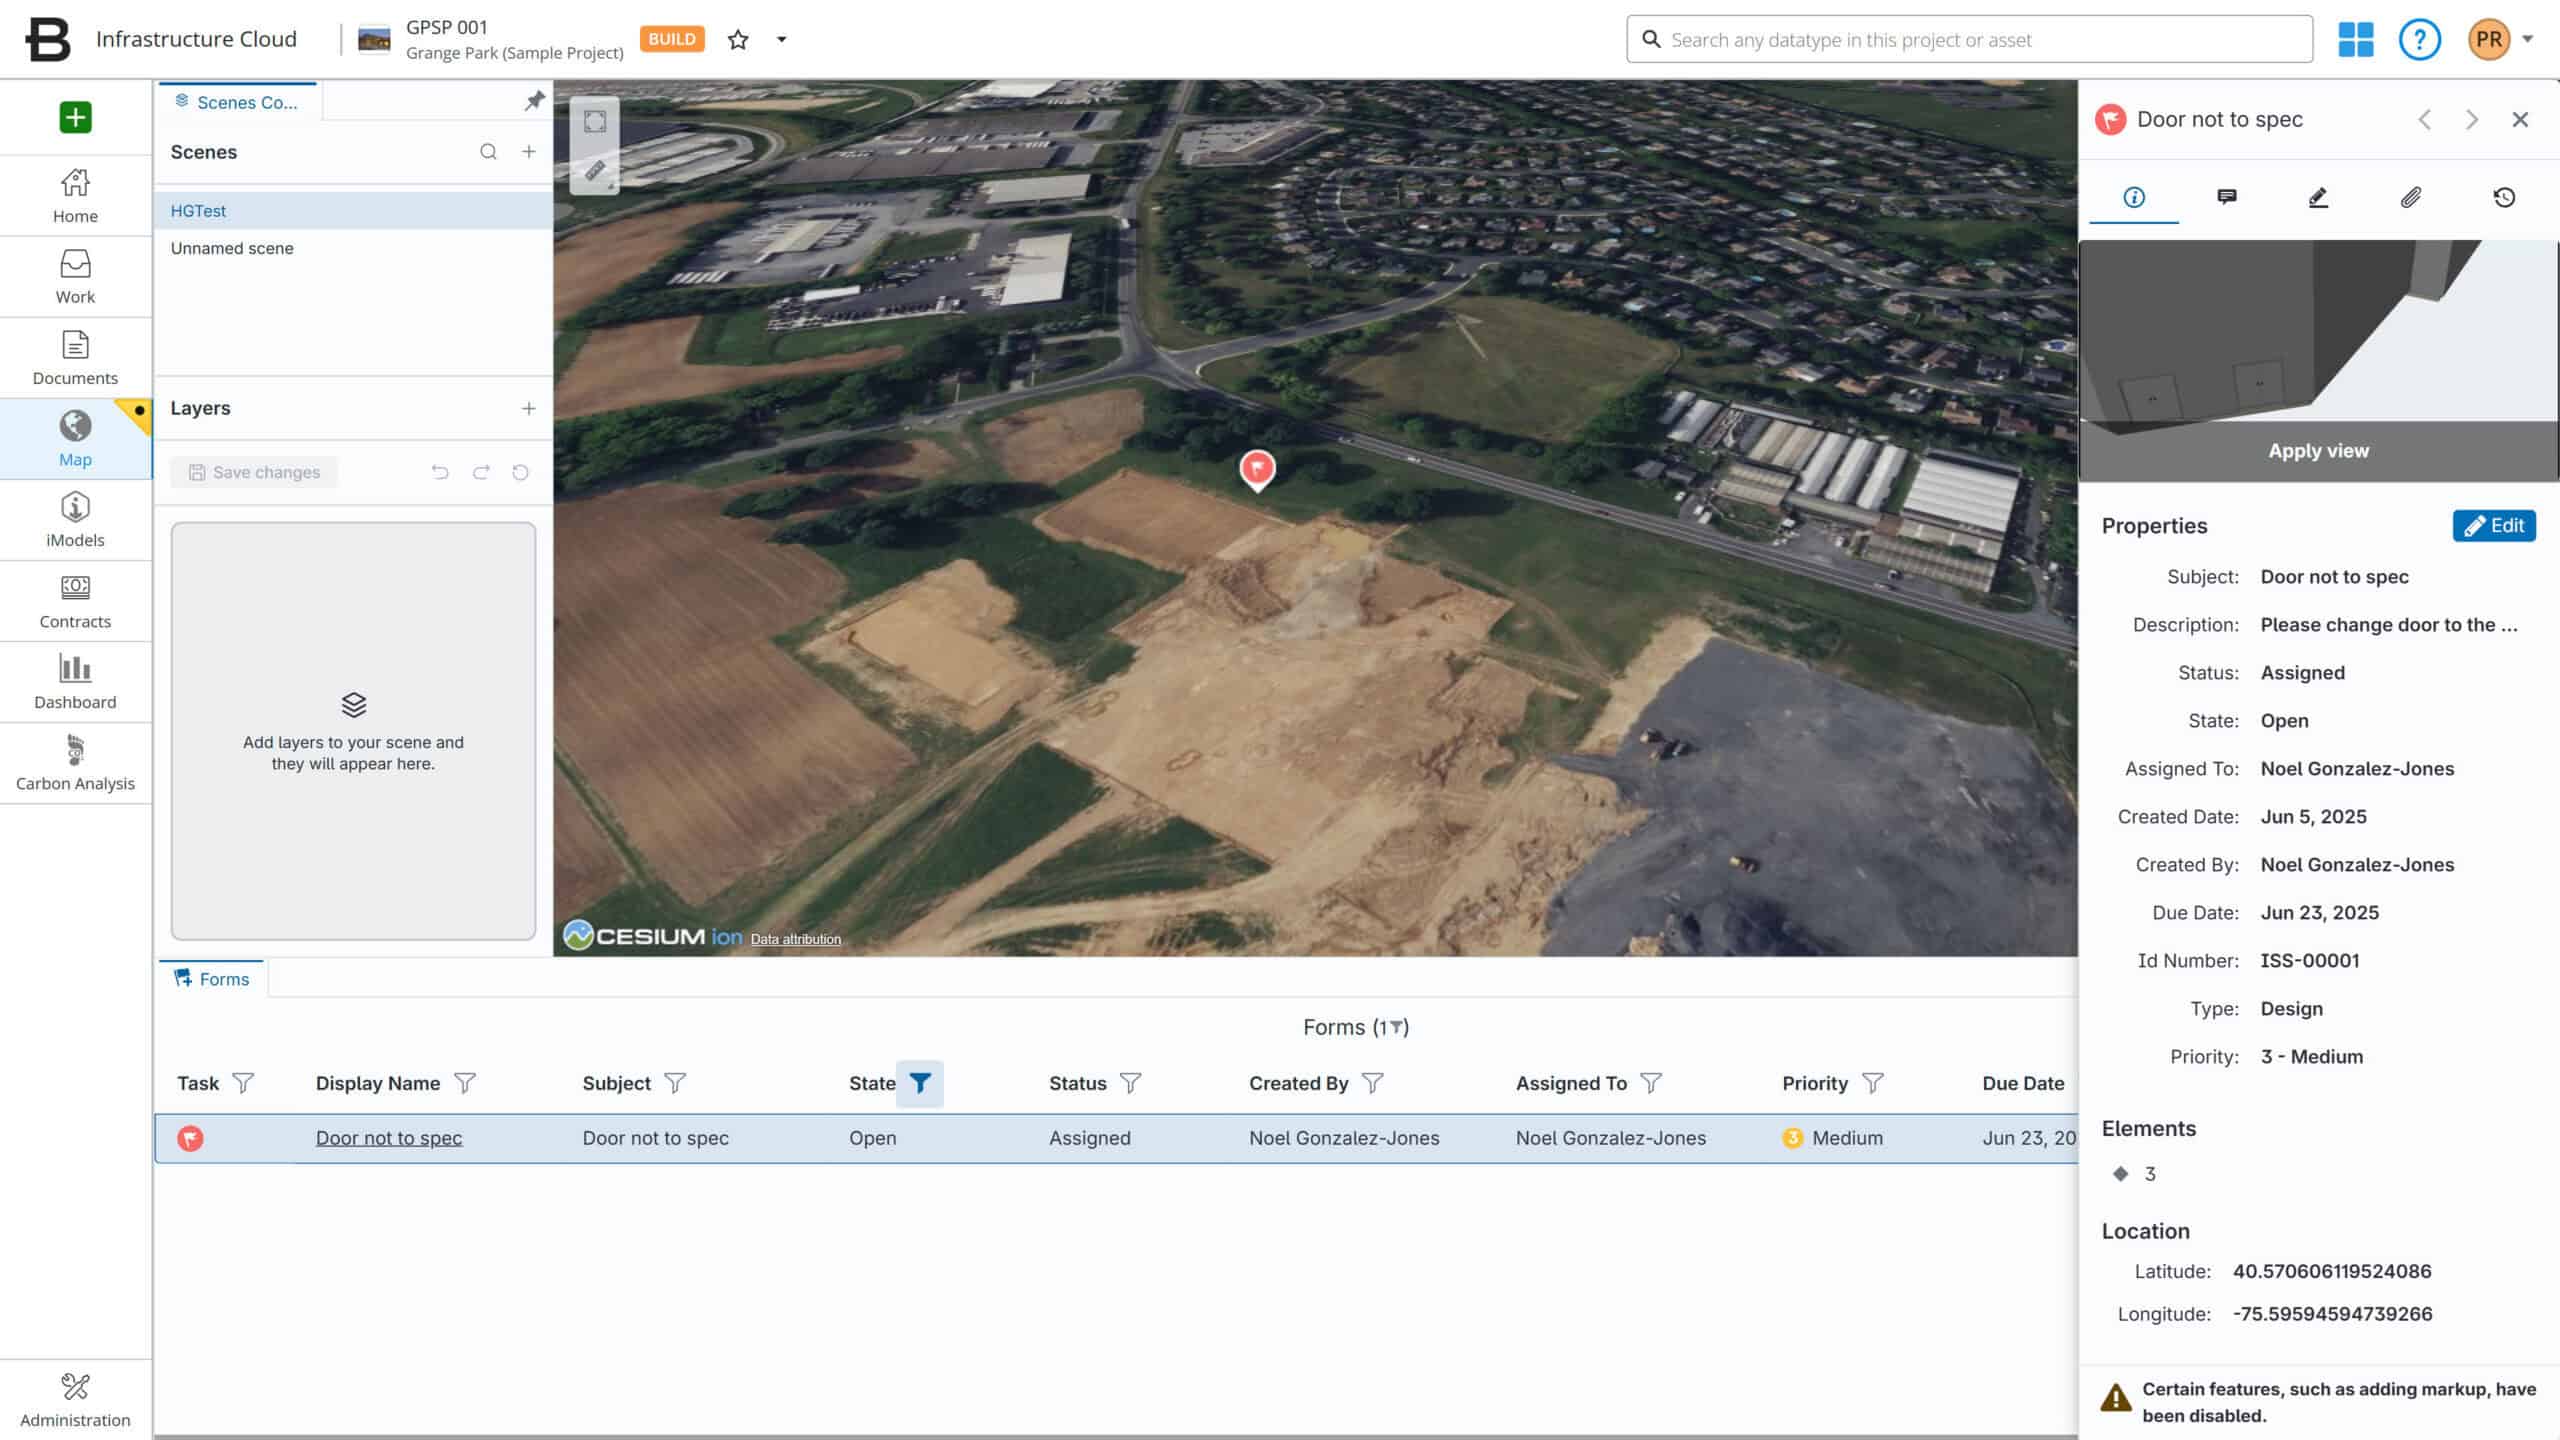Screen dimensions: 2560x1440
Task: Open the help question mark
Action: [x=2420, y=40]
